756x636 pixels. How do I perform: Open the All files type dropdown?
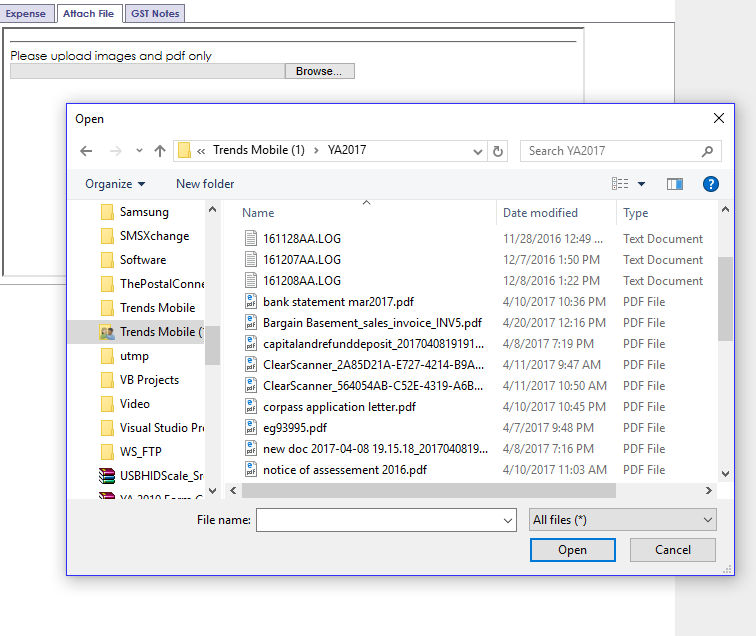click(x=622, y=520)
